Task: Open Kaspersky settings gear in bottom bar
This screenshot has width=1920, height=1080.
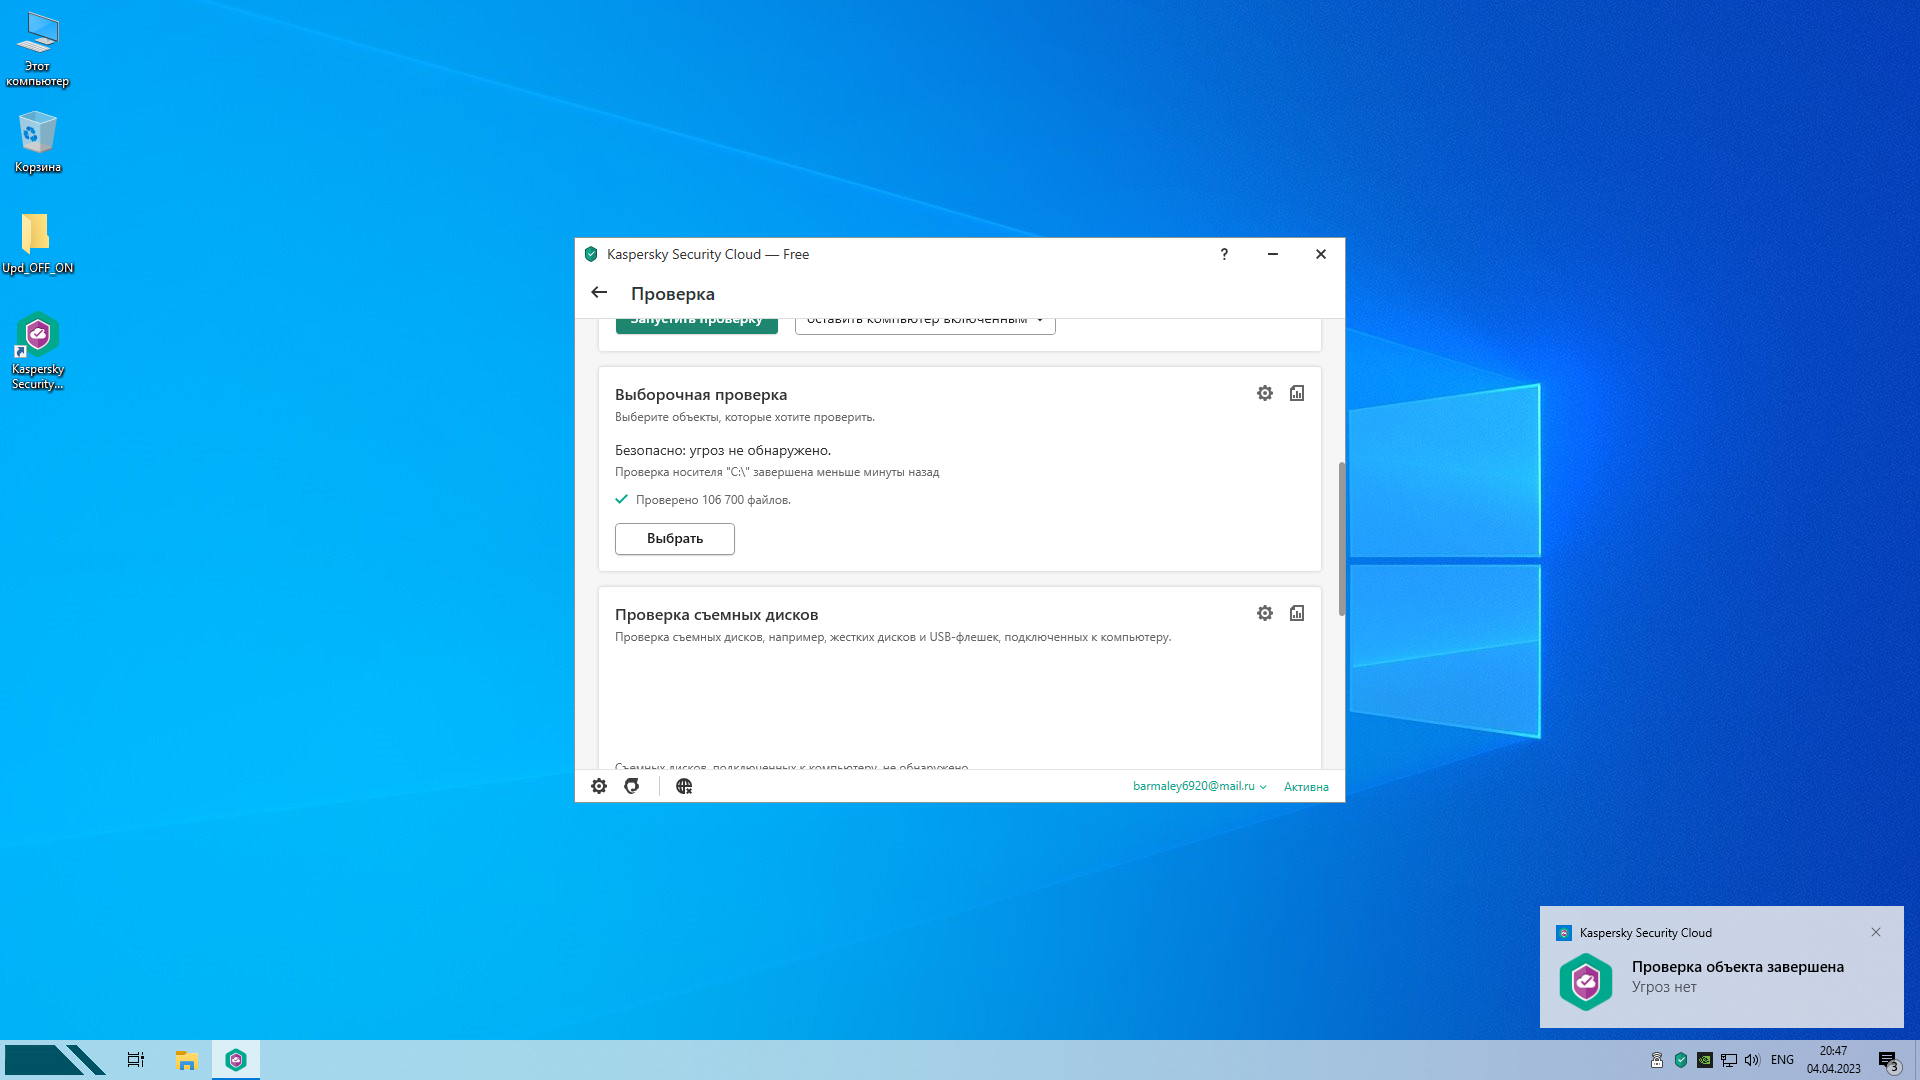Action: tap(599, 787)
